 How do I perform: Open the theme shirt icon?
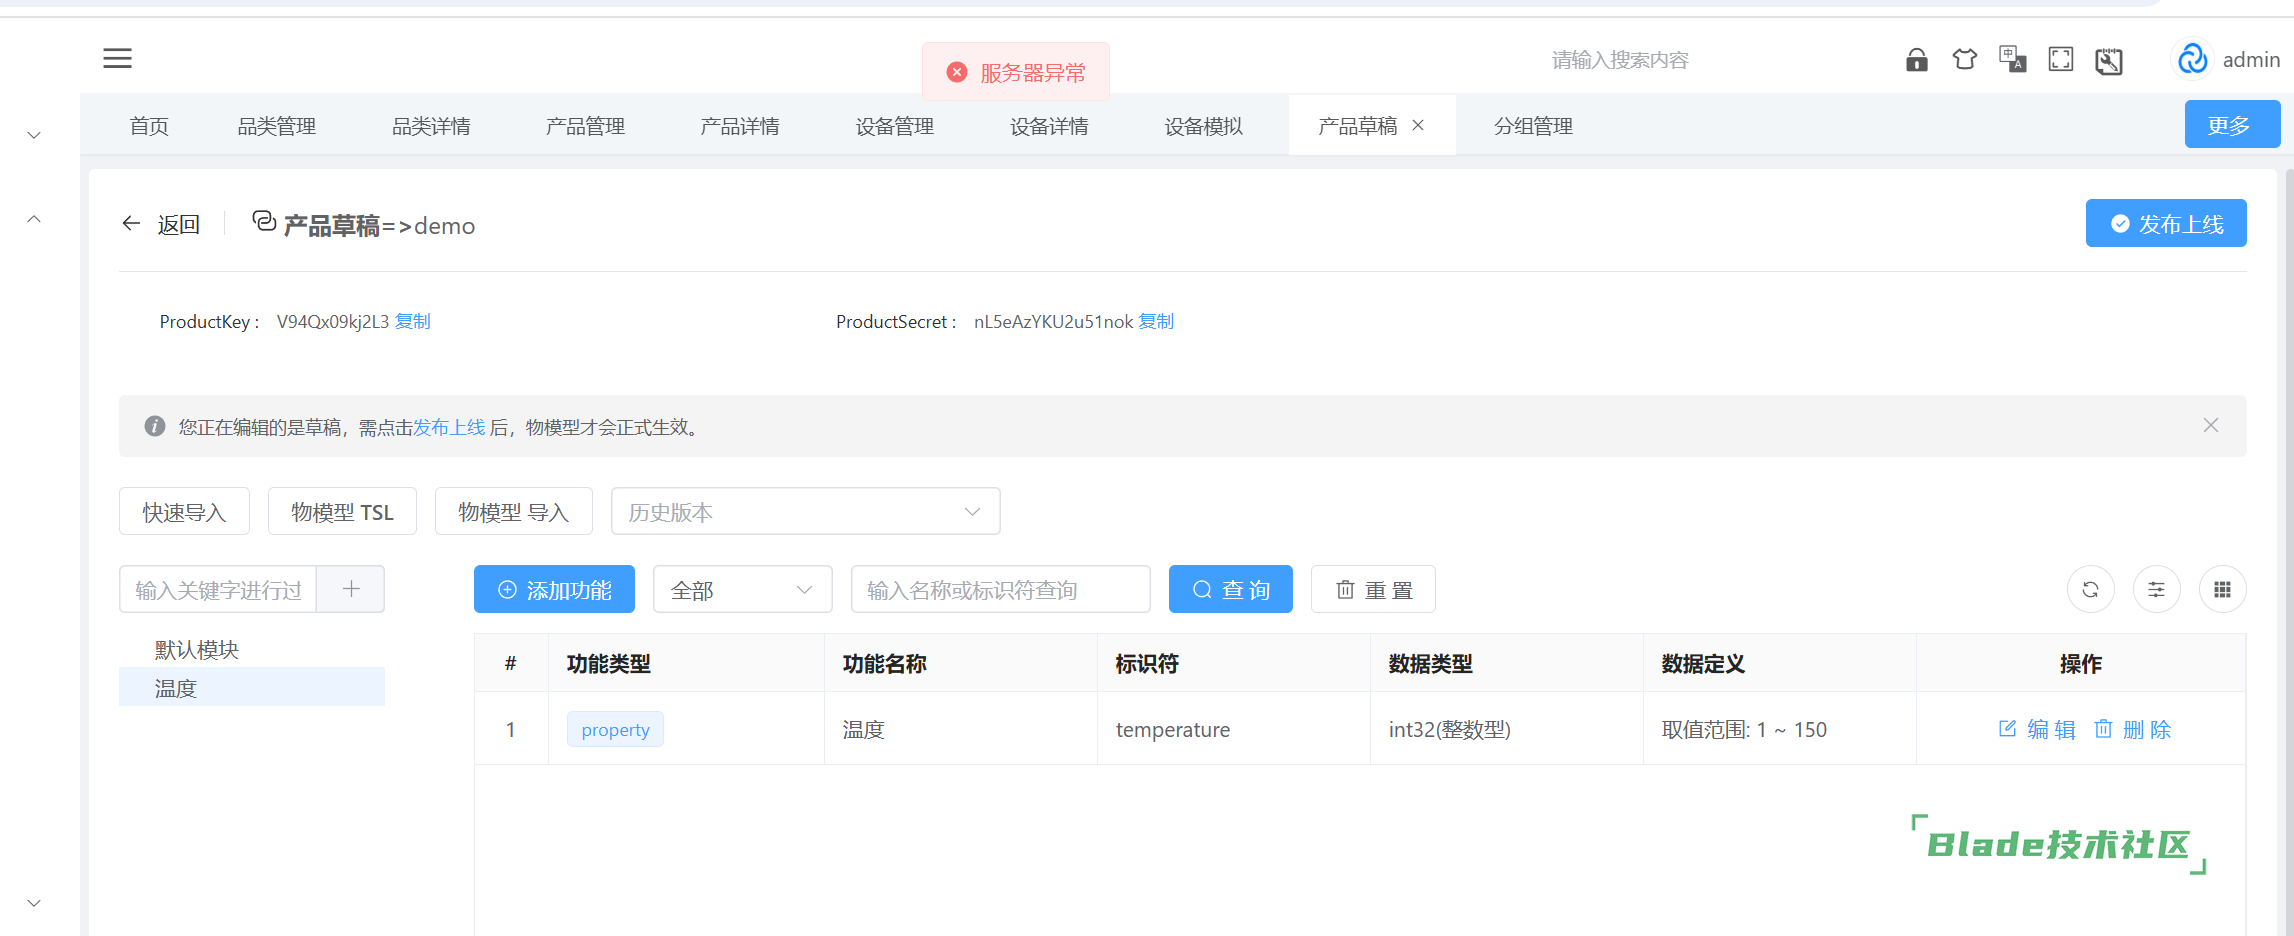pyautogui.click(x=1964, y=60)
